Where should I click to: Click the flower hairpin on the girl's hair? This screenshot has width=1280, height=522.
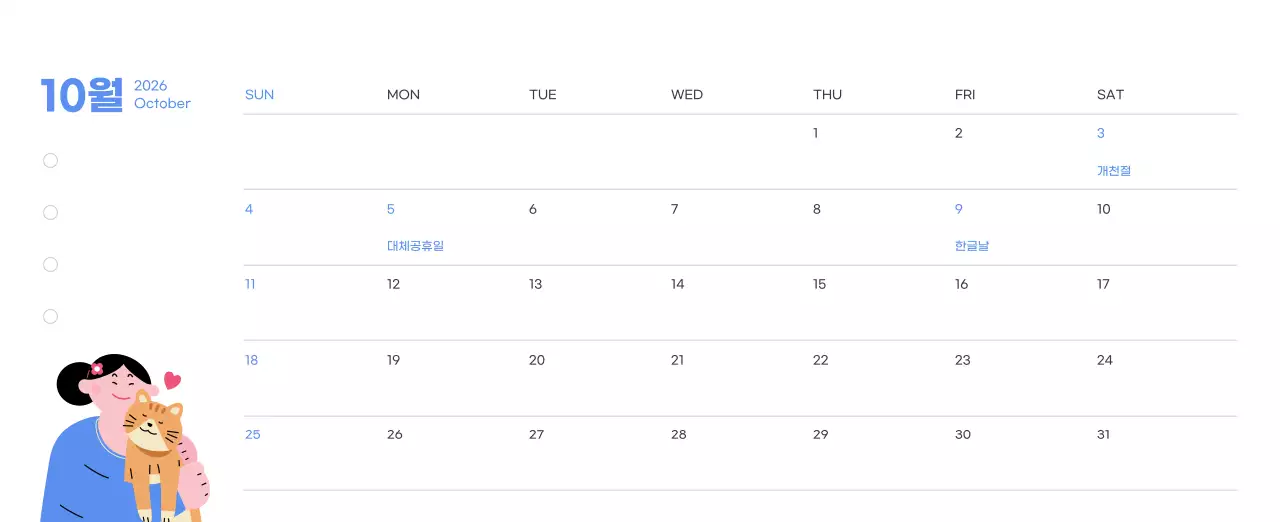[x=97, y=369]
